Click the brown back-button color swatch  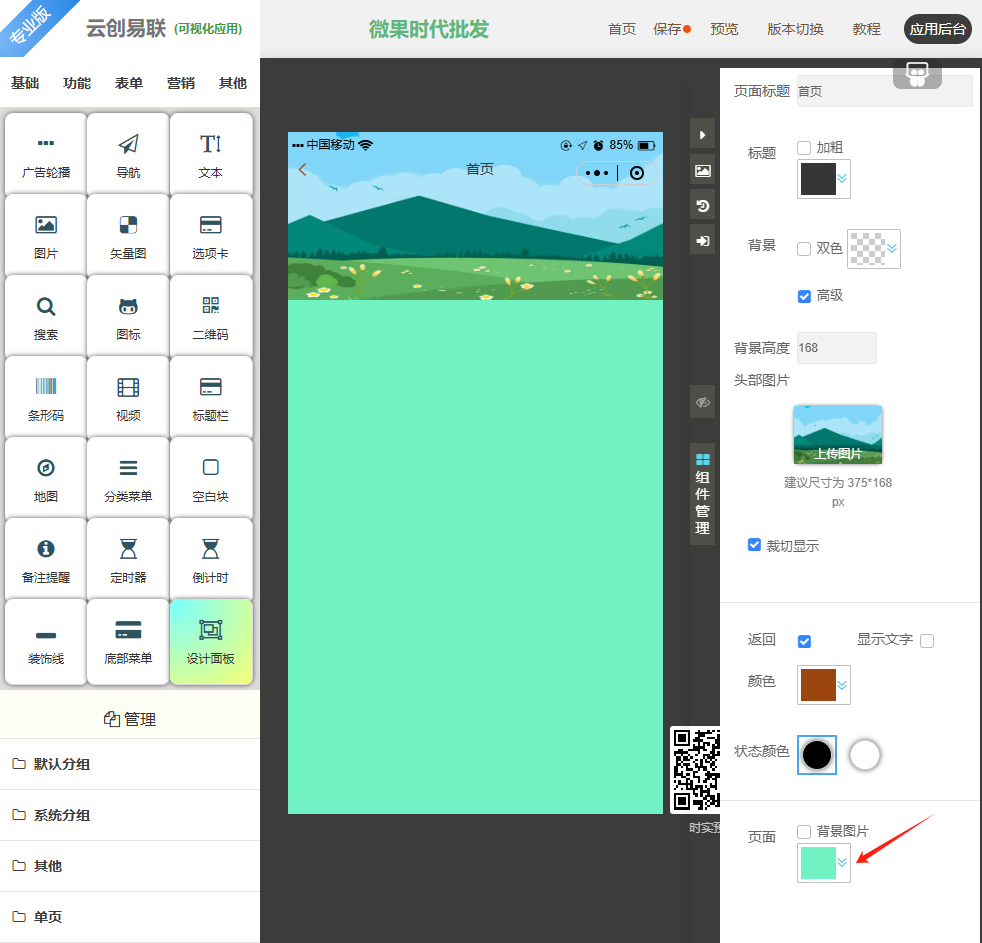pos(817,685)
